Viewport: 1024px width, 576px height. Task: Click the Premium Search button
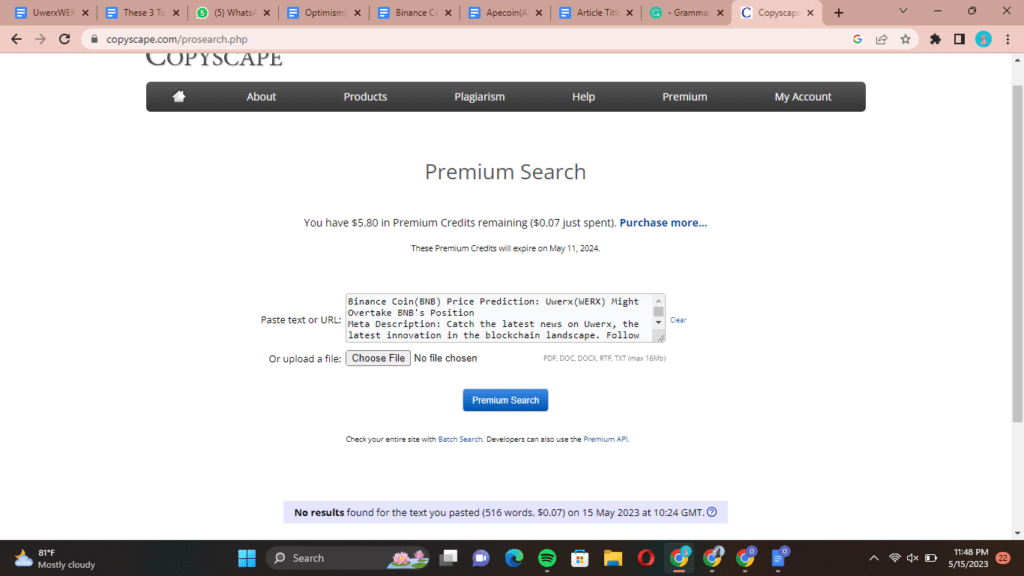(x=505, y=400)
